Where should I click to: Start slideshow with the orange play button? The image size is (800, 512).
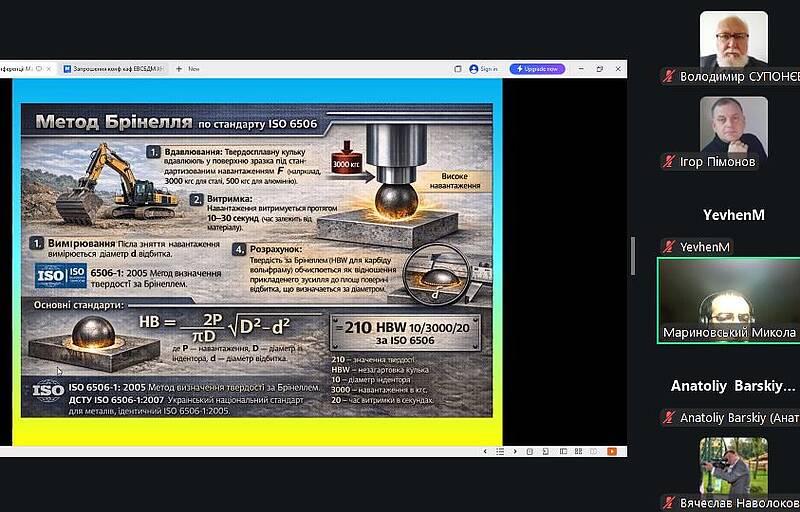point(611,451)
